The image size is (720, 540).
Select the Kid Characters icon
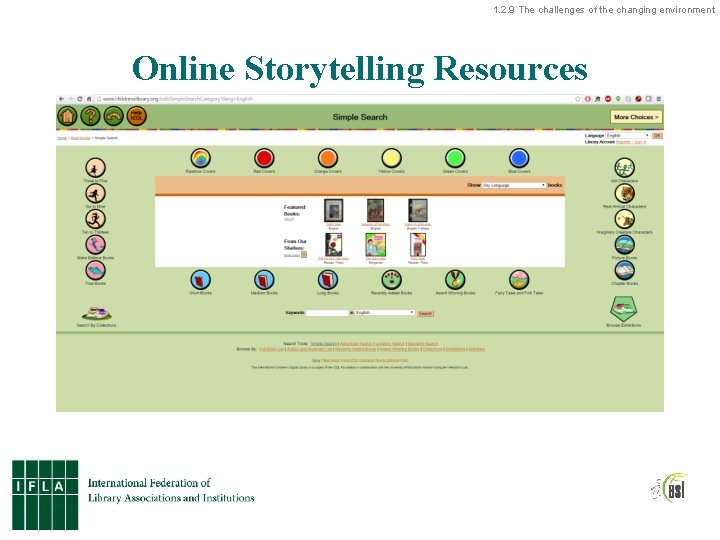coord(624,168)
